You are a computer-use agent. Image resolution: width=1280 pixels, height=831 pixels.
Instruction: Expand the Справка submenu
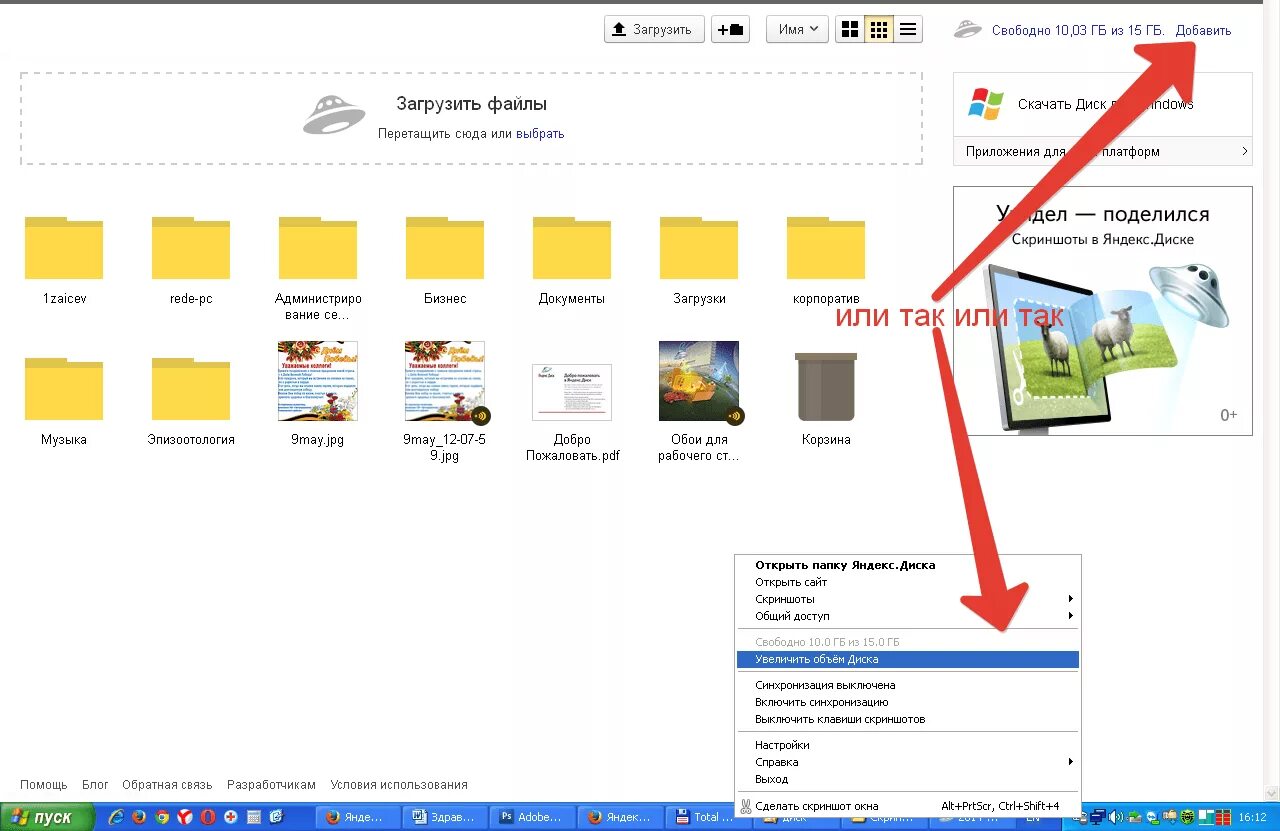tap(907, 762)
